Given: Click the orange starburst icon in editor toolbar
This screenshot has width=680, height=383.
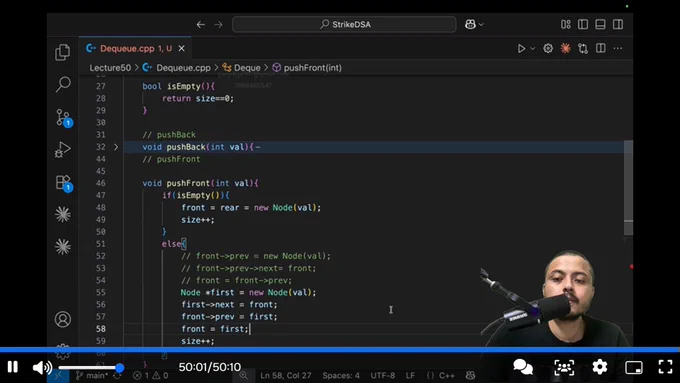Looking at the screenshot, I should pos(565,48).
